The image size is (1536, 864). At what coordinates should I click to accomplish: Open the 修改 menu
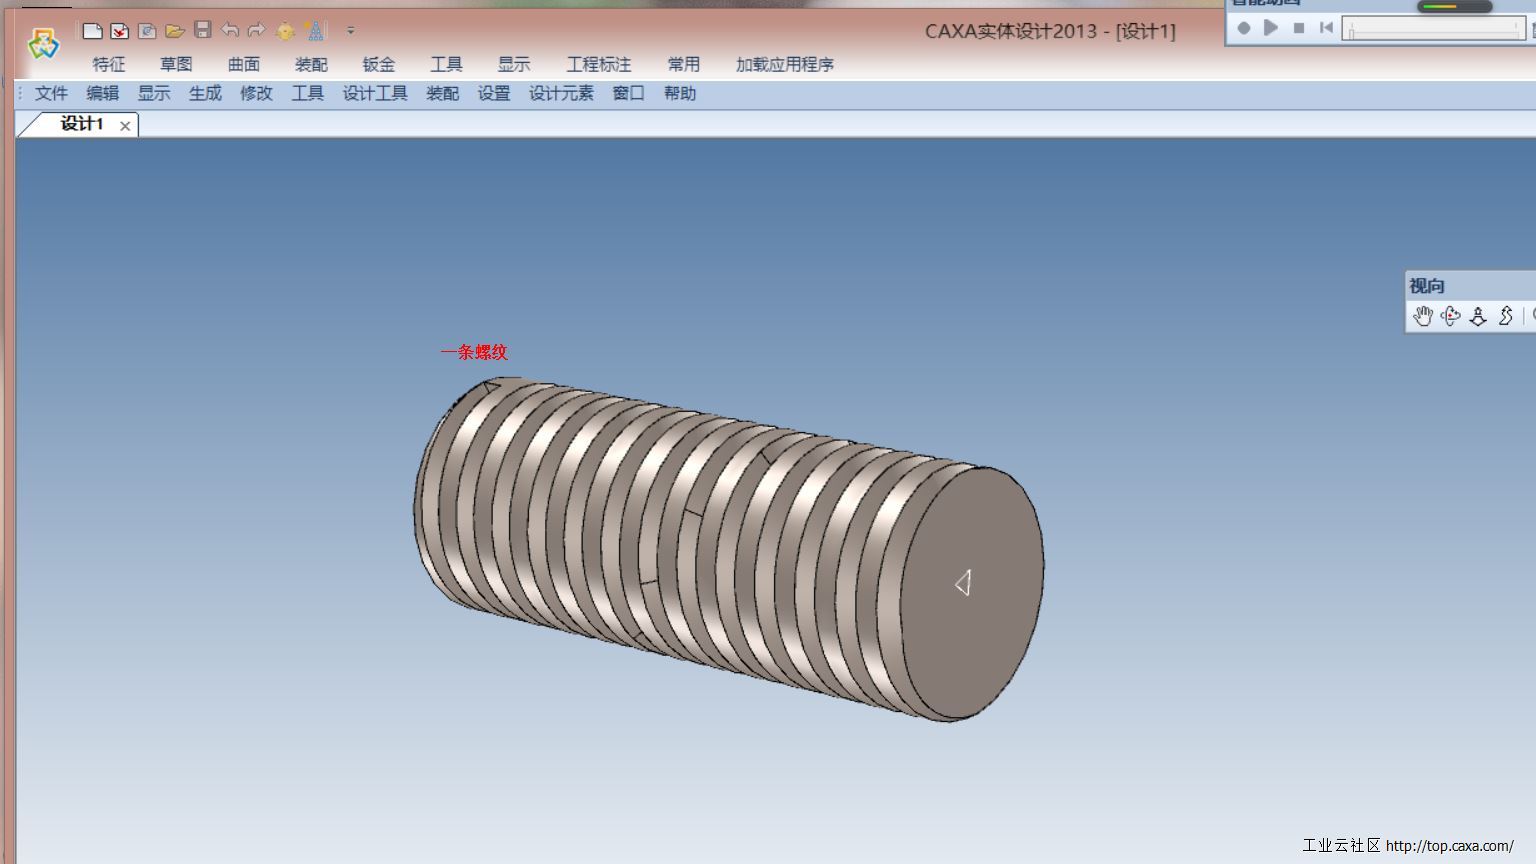point(256,93)
